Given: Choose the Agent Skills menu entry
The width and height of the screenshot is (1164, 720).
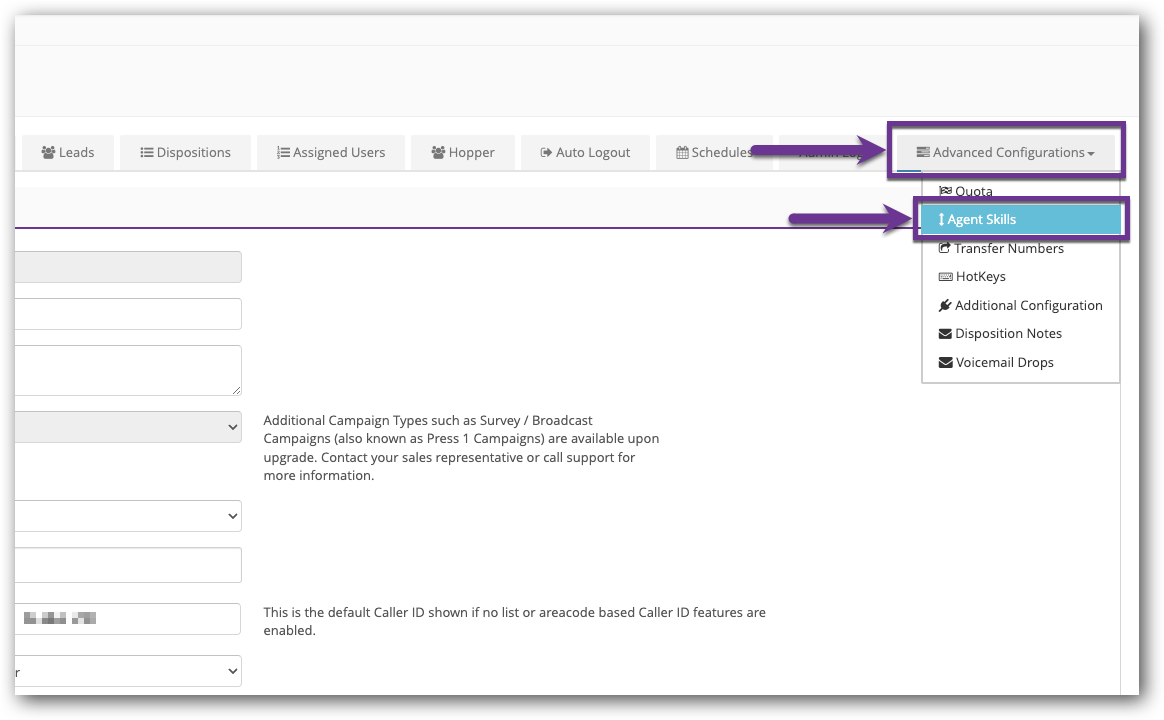Looking at the screenshot, I should (1020, 220).
